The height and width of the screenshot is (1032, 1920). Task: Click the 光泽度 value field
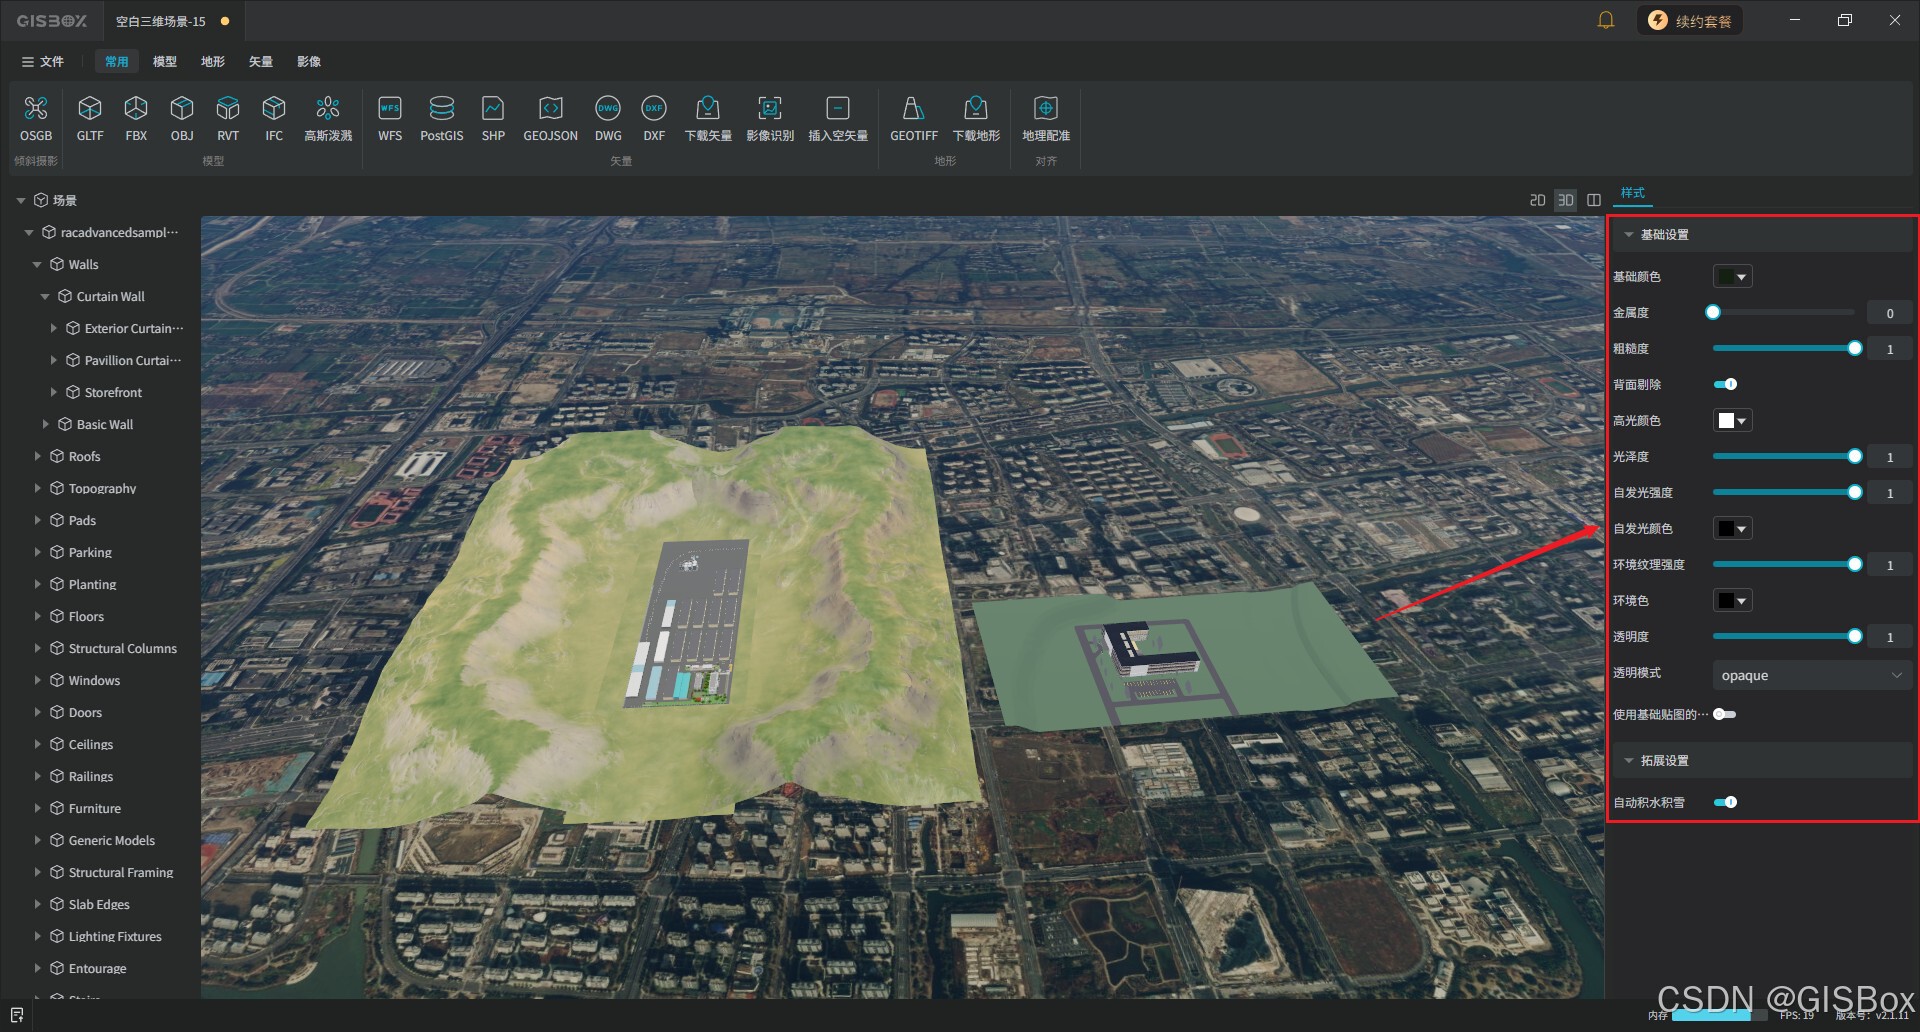(1889, 457)
